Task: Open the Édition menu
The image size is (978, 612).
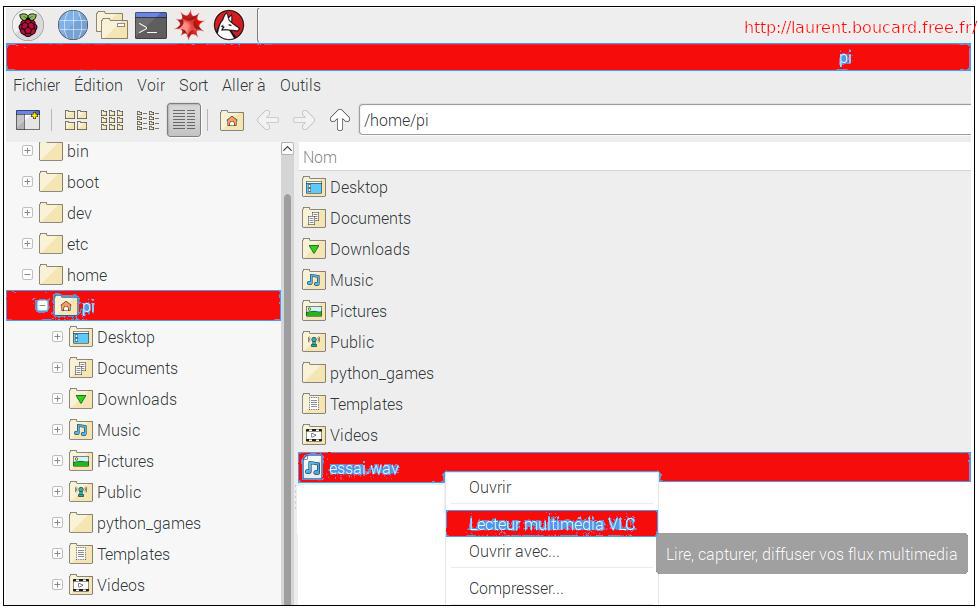Action: point(99,85)
